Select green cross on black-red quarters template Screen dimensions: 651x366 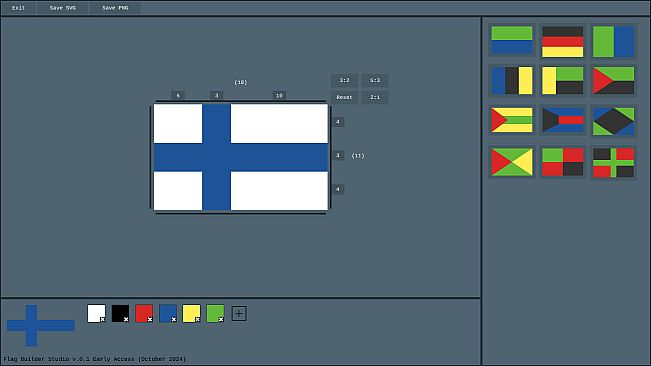tap(613, 162)
